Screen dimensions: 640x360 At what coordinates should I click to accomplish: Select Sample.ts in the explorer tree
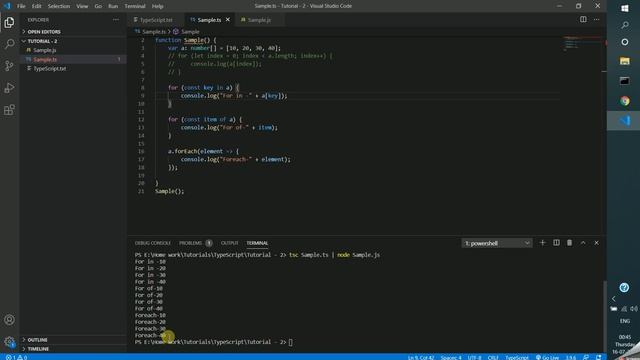(x=73, y=60)
